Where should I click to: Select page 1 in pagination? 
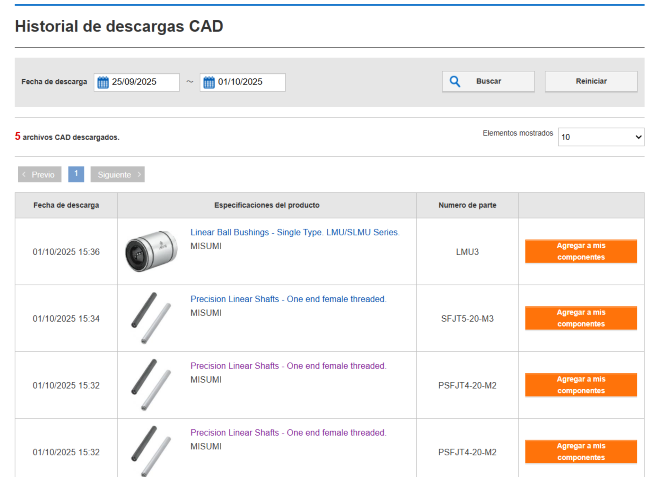(76, 174)
